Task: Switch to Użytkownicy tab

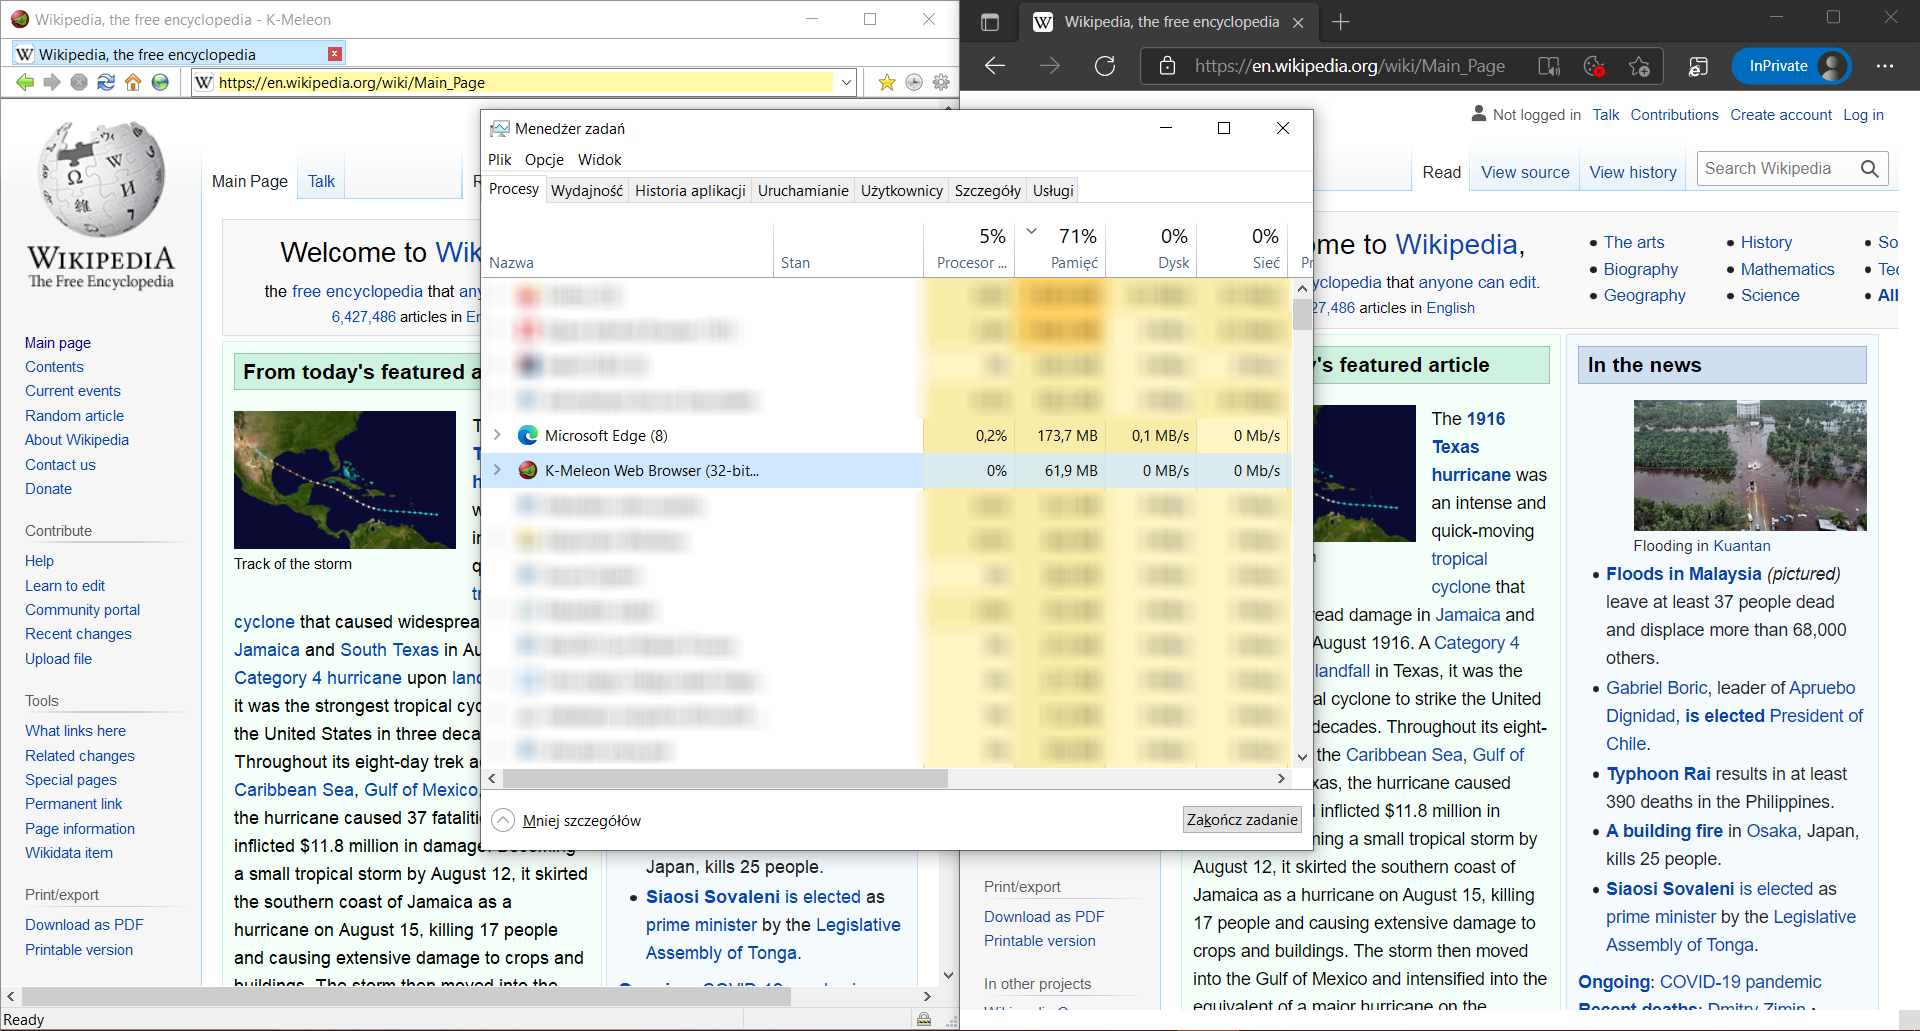Action: point(902,190)
